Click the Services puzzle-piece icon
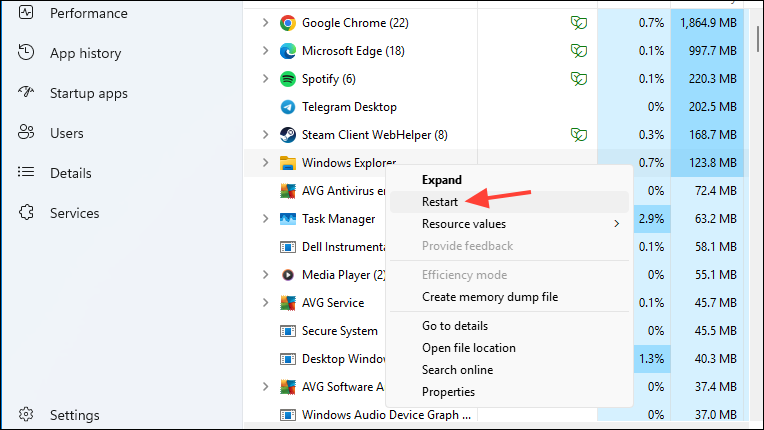This screenshot has height=430, width=764. (26, 212)
